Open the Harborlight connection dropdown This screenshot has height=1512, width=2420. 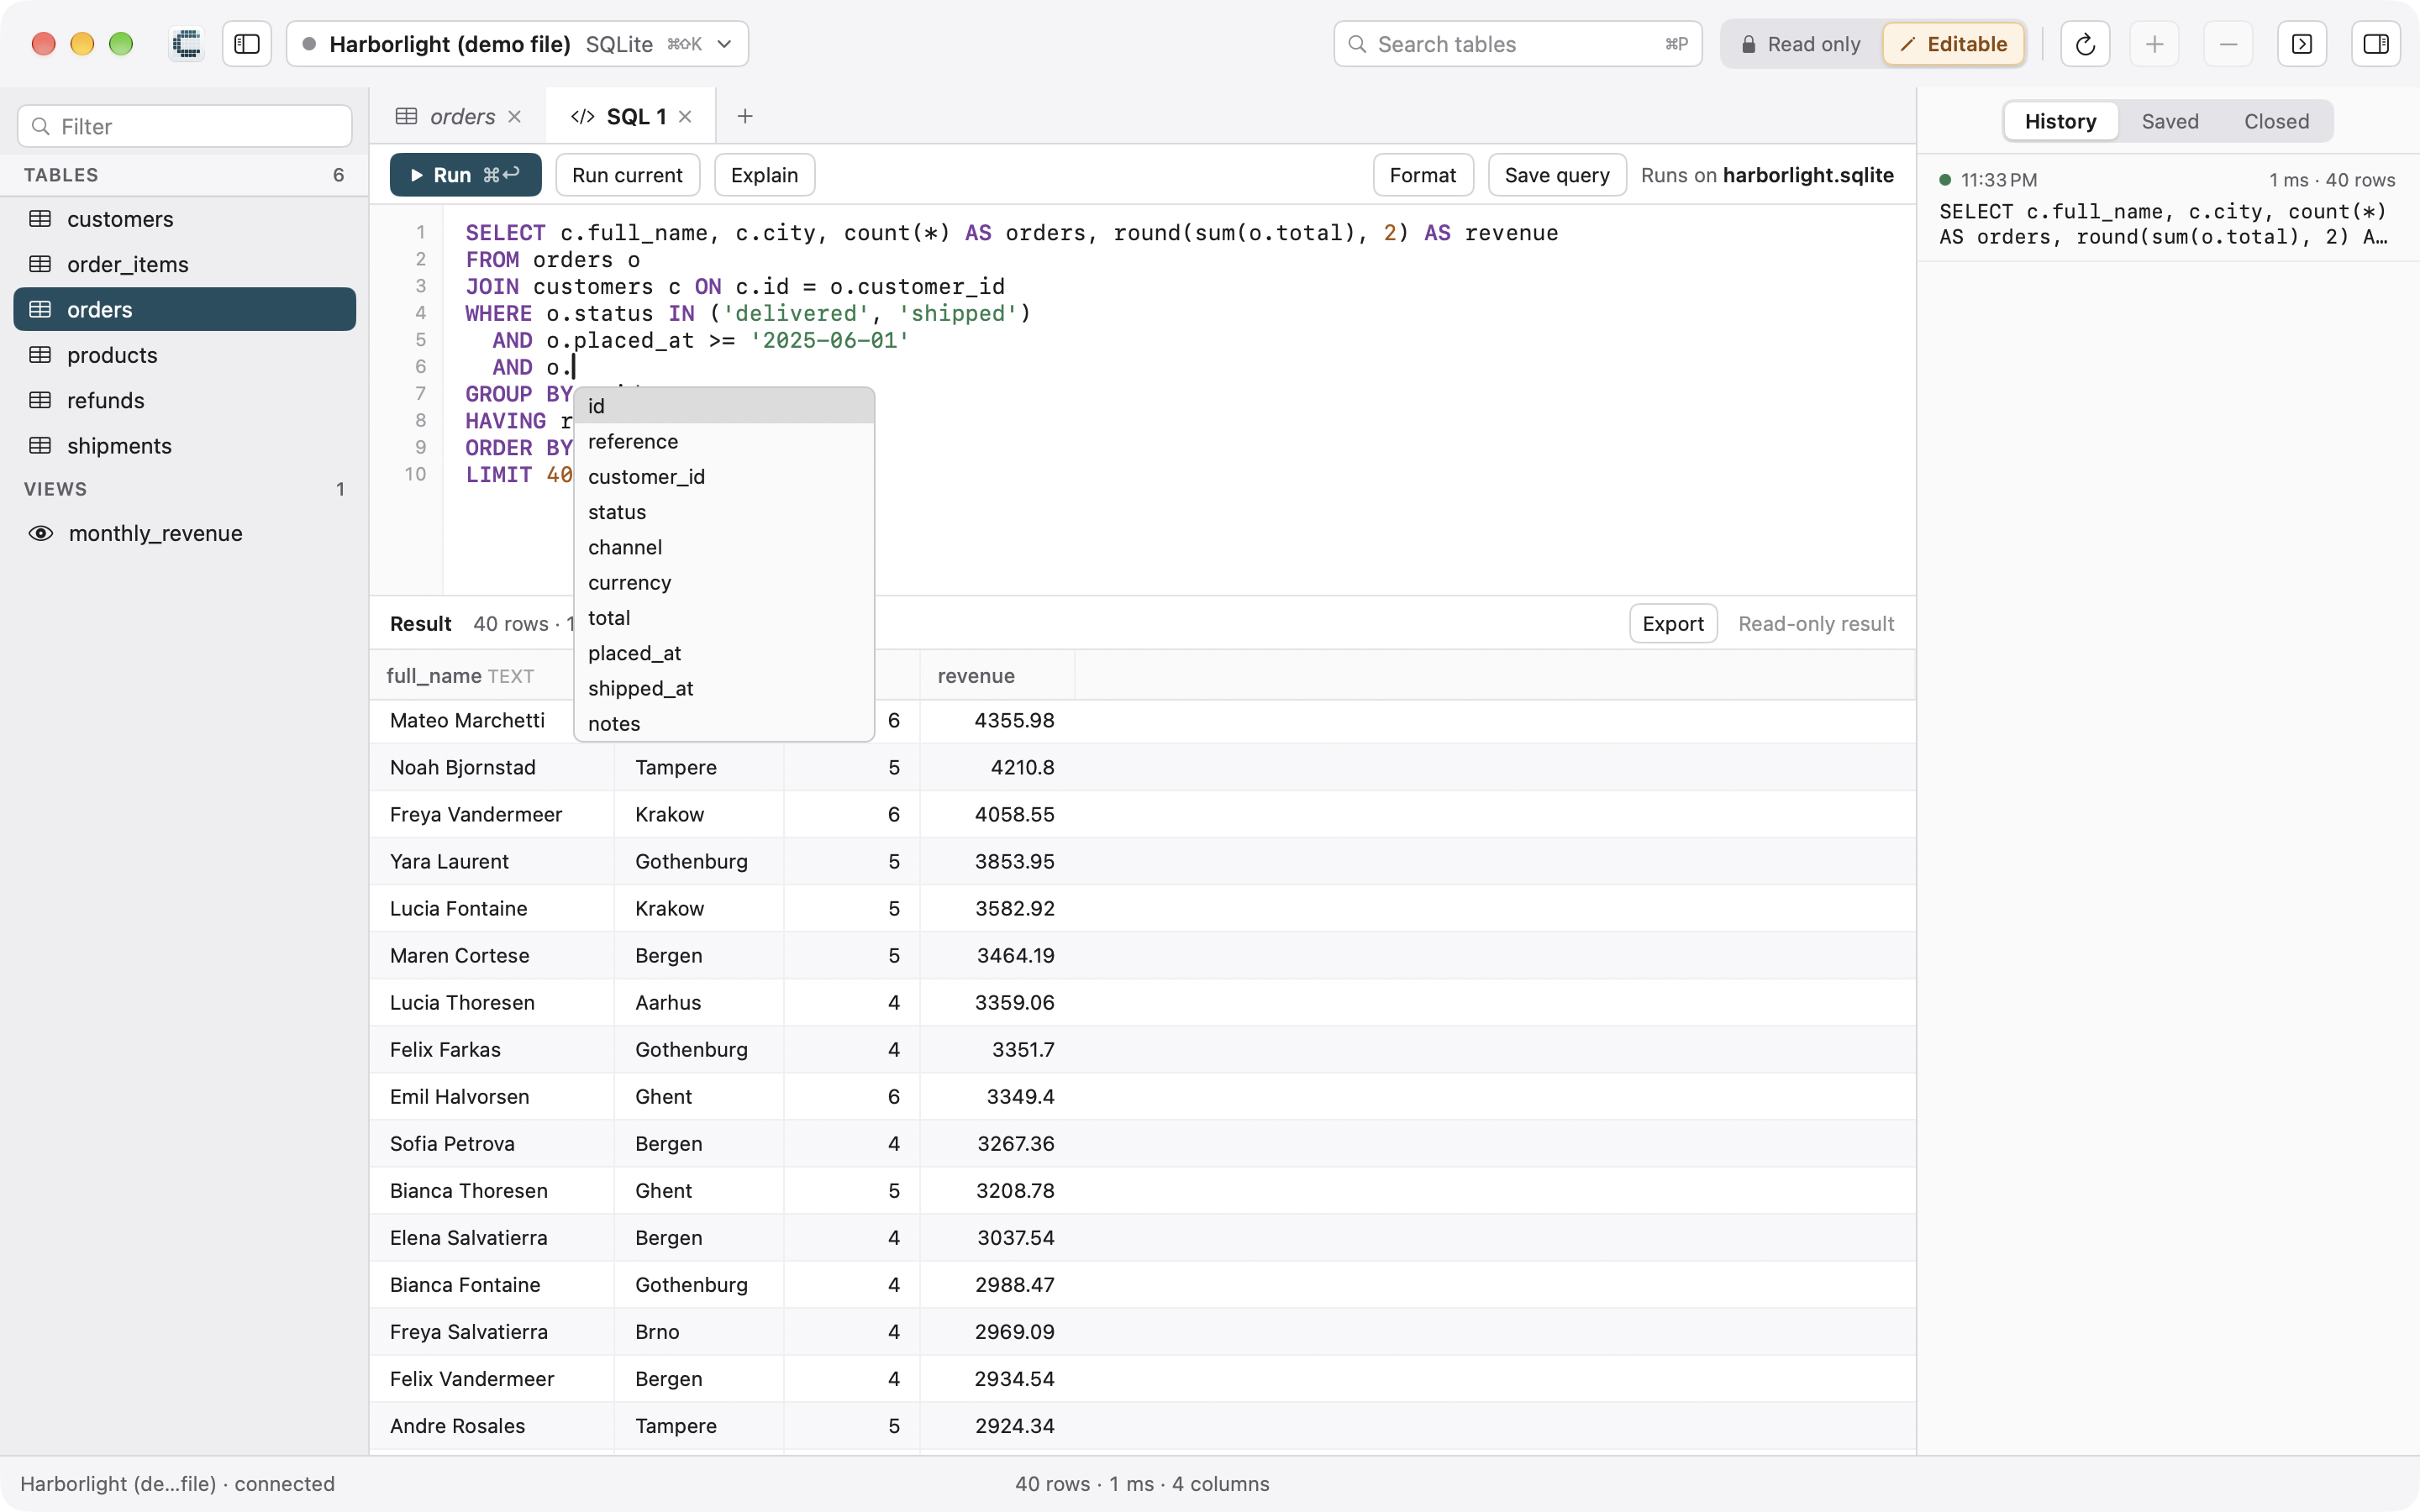pyautogui.click(x=517, y=44)
